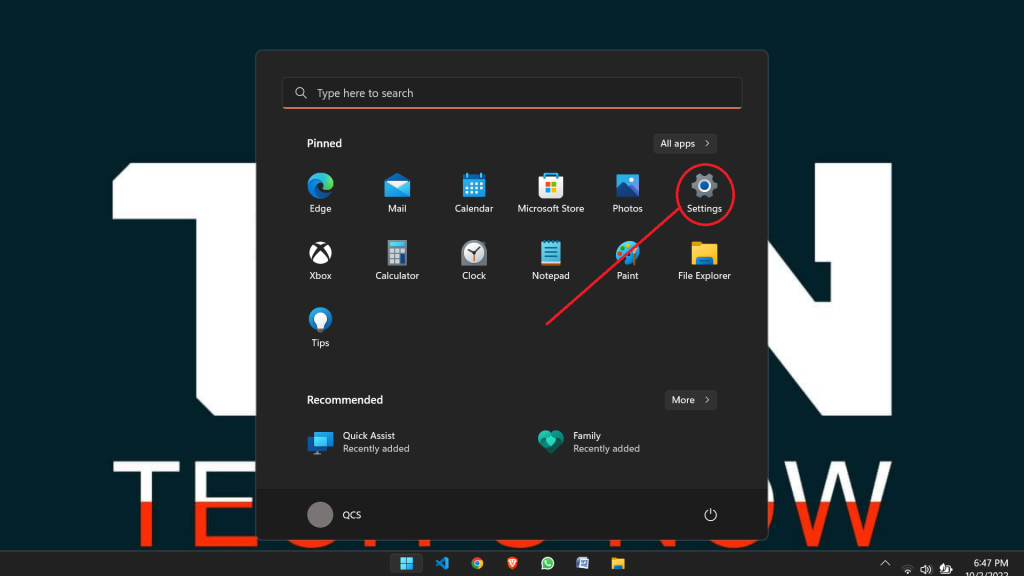Open Quick Assist from Recommended

[x=359, y=442]
